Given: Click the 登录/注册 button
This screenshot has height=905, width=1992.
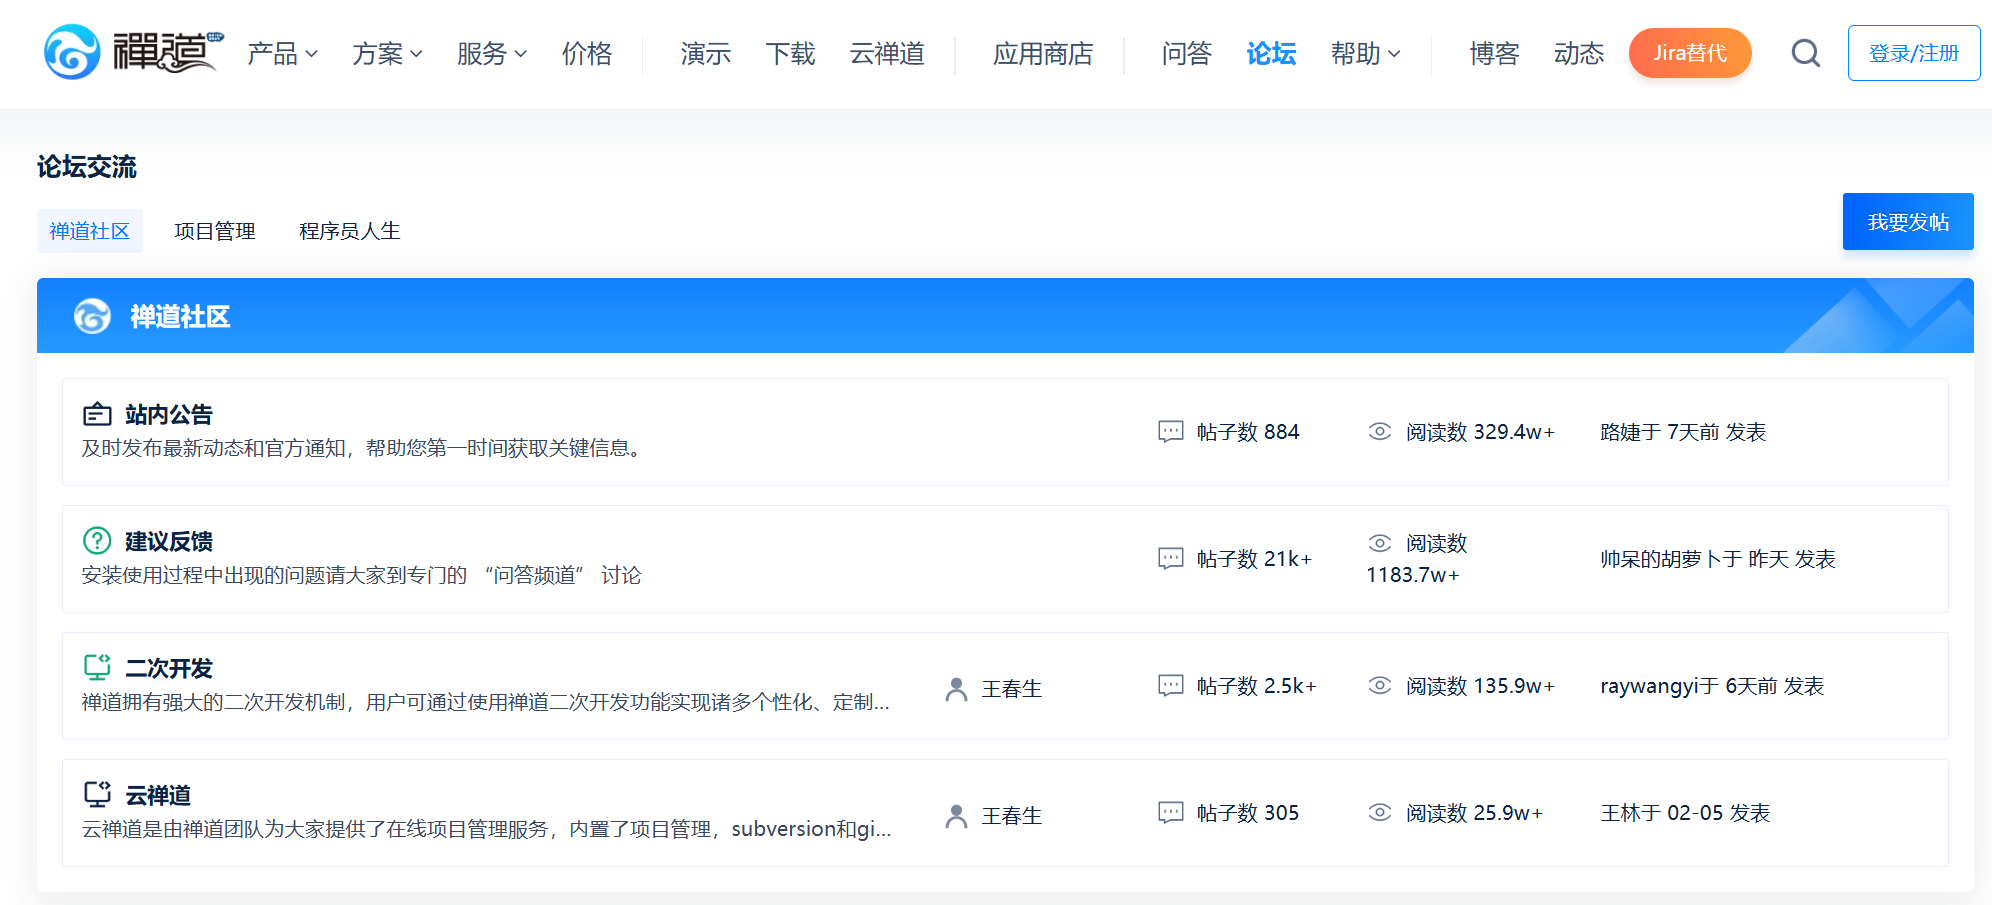Looking at the screenshot, I should (1913, 53).
